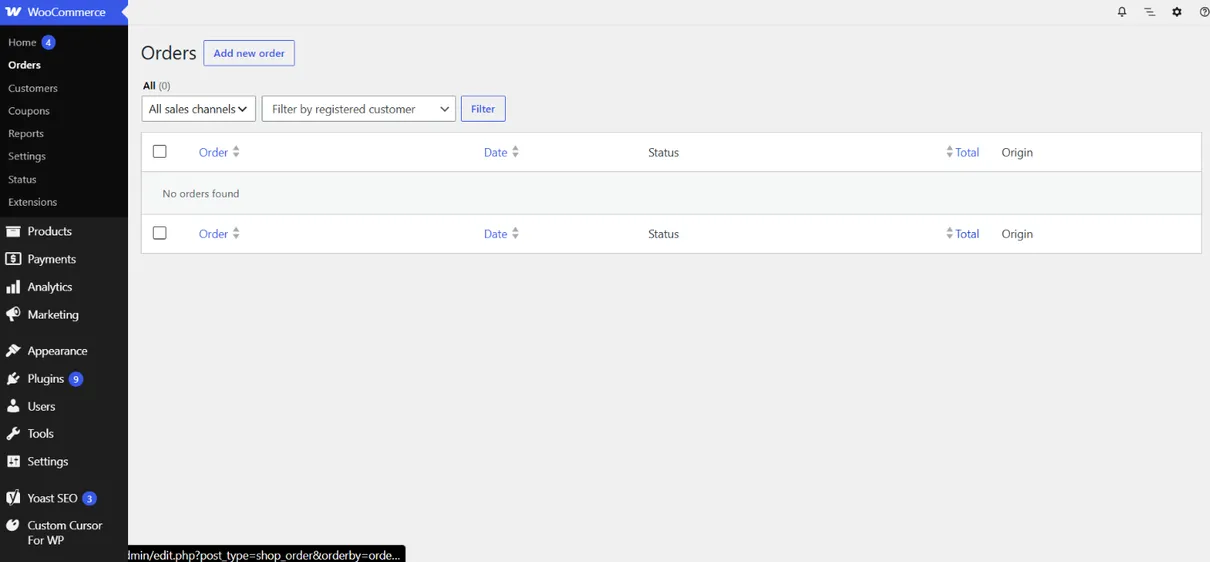Viewport: 1210px width, 562px height.
Task: Click the Tools wrench icon
Action: pyautogui.click(x=13, y=434)
